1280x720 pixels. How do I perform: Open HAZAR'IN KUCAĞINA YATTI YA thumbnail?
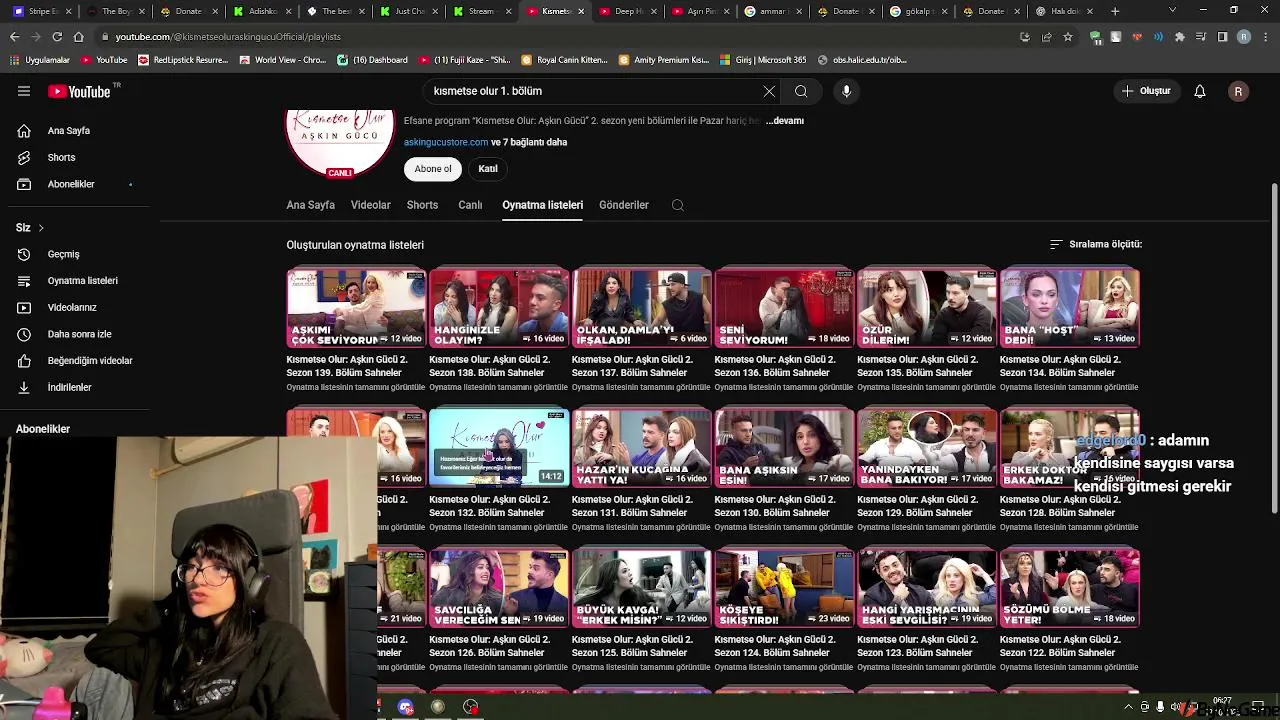click(x=642, y=448)
